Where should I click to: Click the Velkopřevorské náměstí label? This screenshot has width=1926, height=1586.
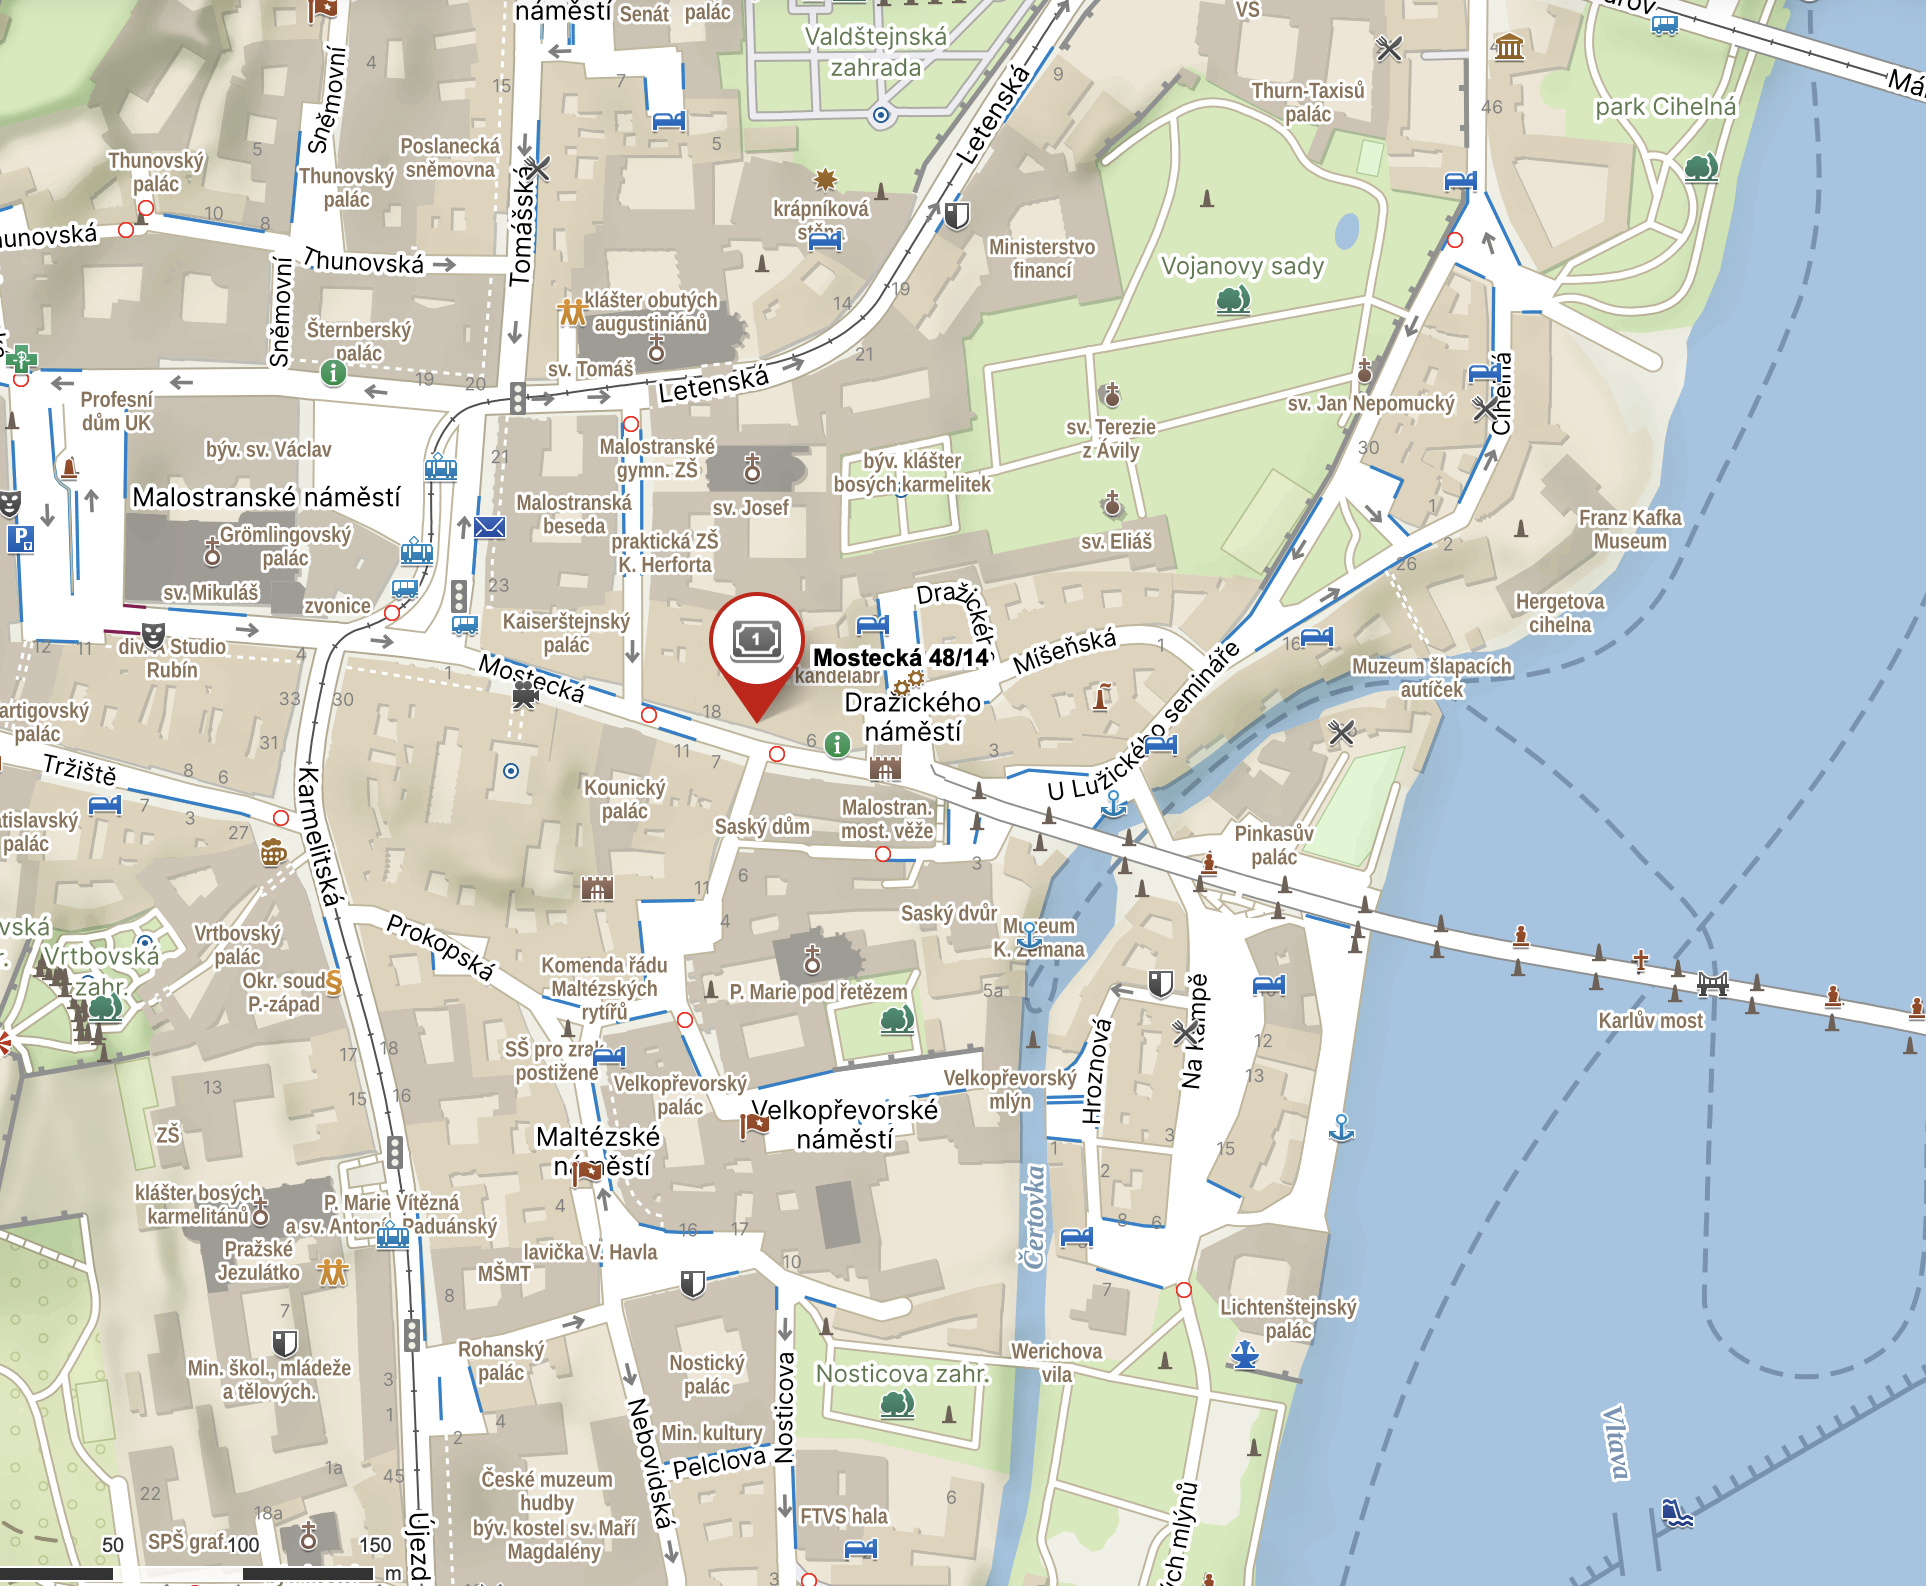click(844, 1125)
